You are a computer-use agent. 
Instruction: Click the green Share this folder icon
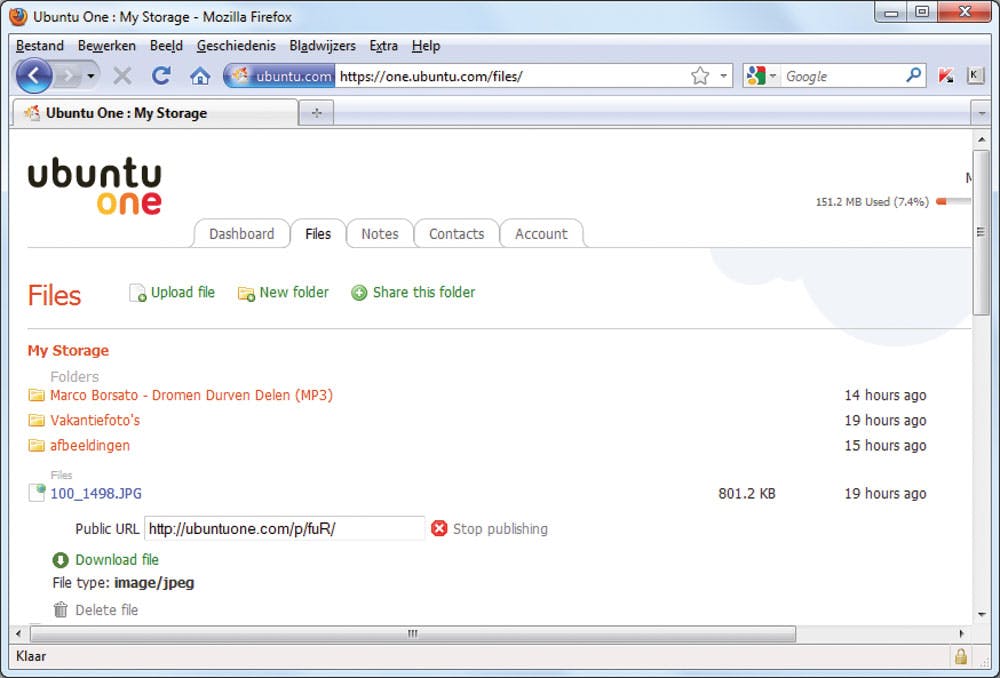359,293
